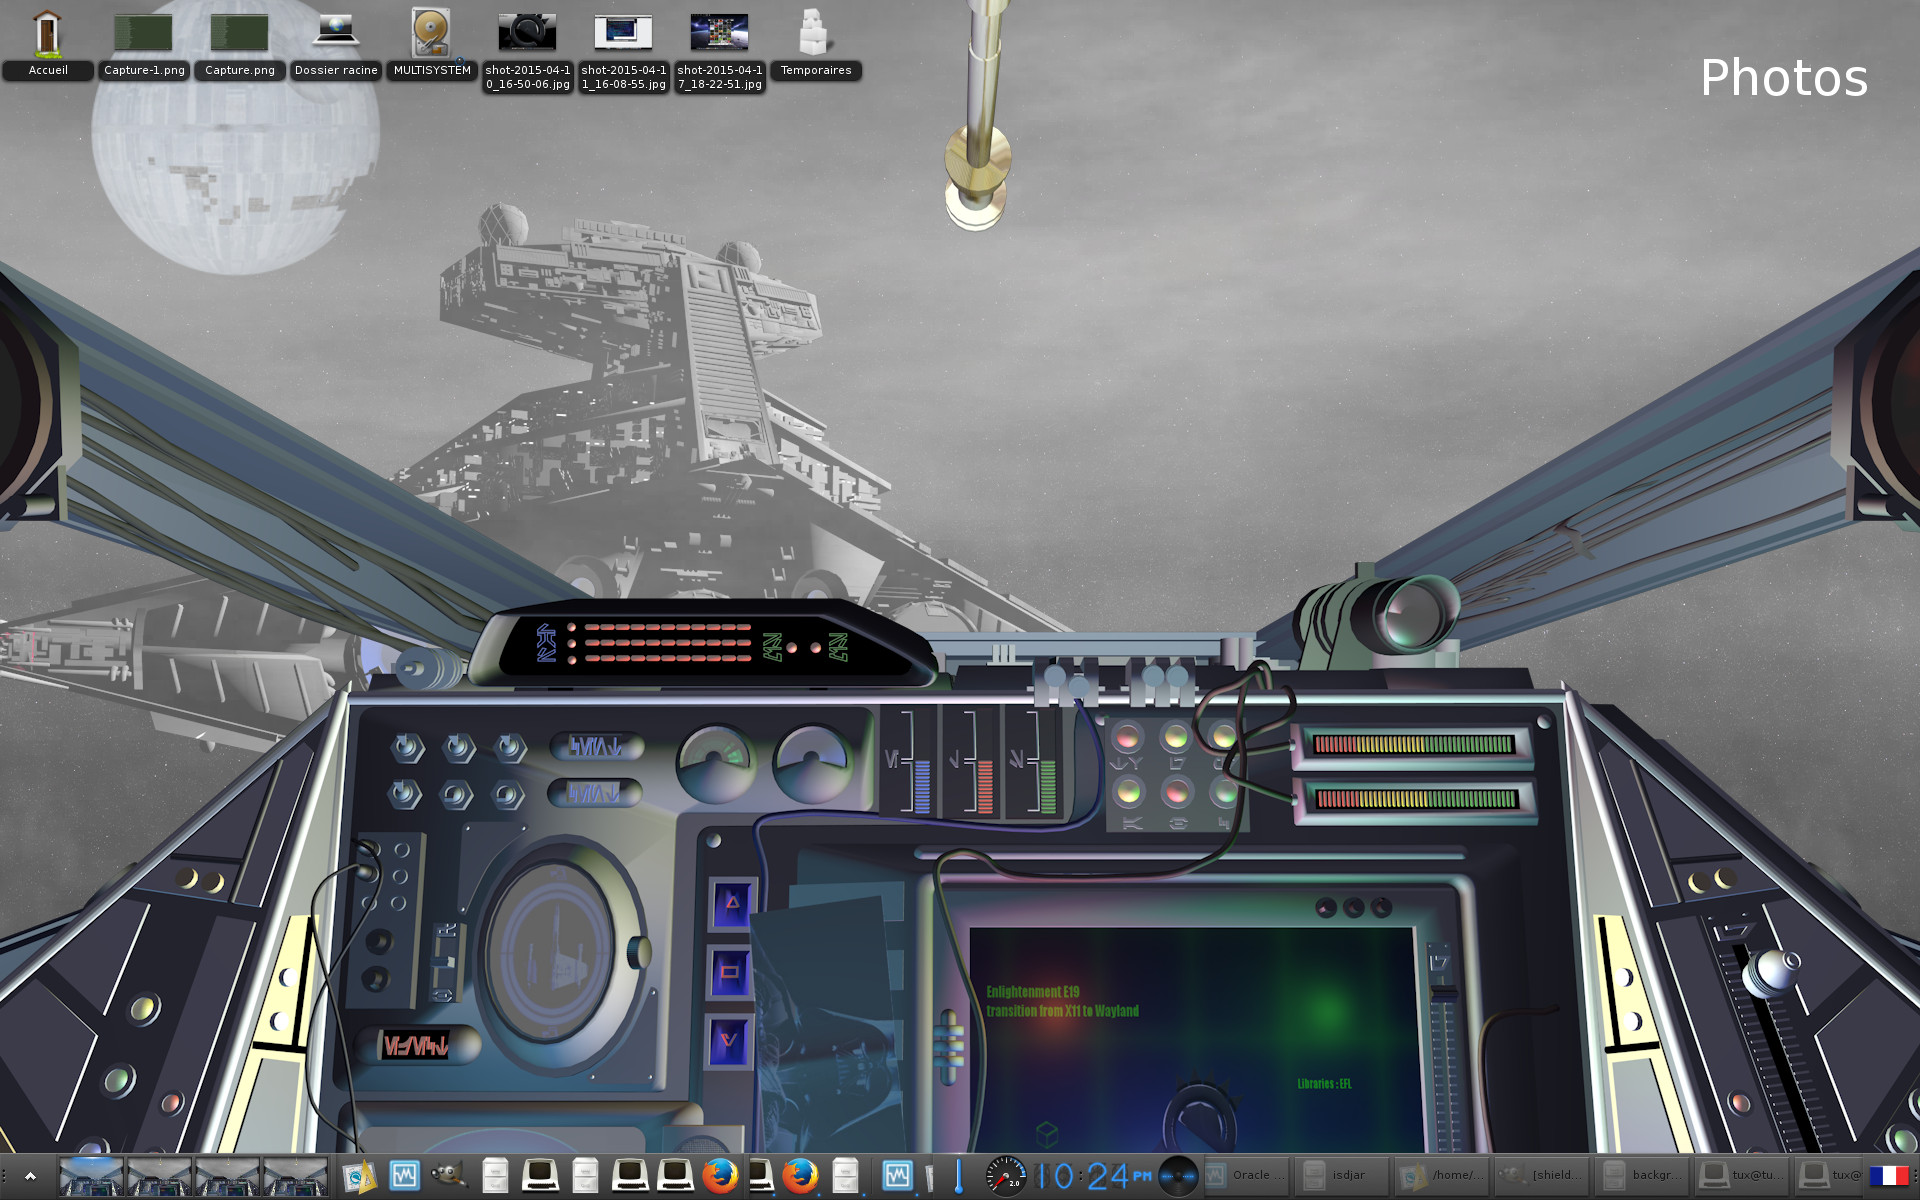Launch GIMP from the shelf launcher
Viewport: 1920px width, 1200px height.
(449, 1177)
